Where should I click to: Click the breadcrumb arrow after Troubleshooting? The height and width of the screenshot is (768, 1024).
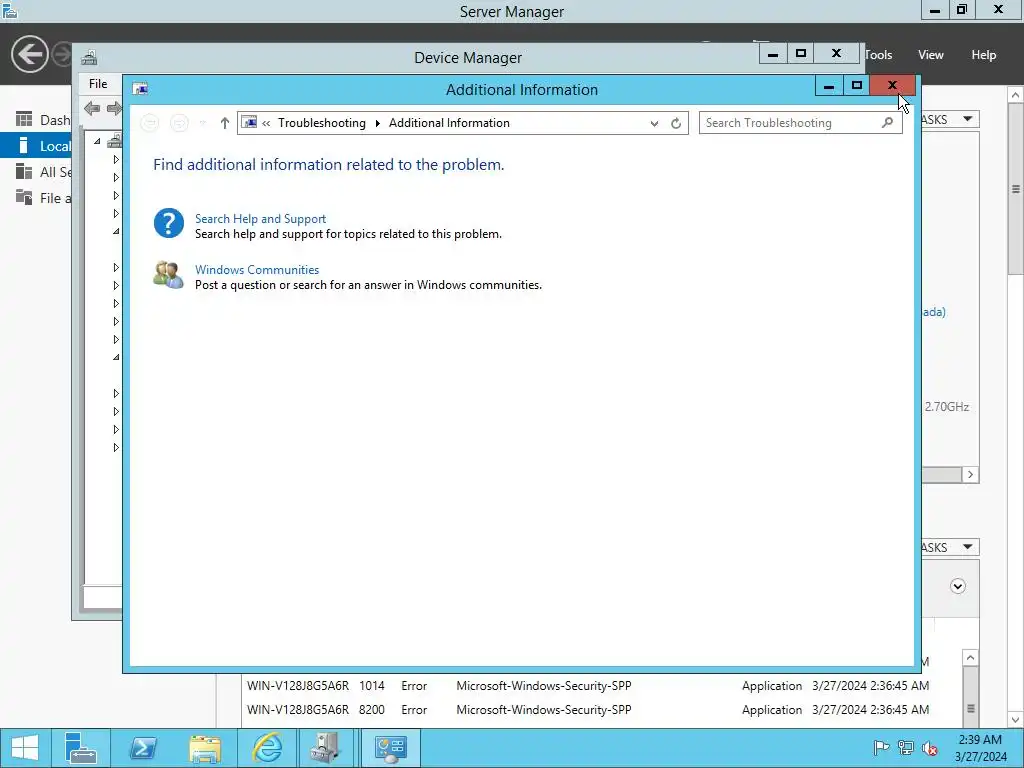coord(377,123)
